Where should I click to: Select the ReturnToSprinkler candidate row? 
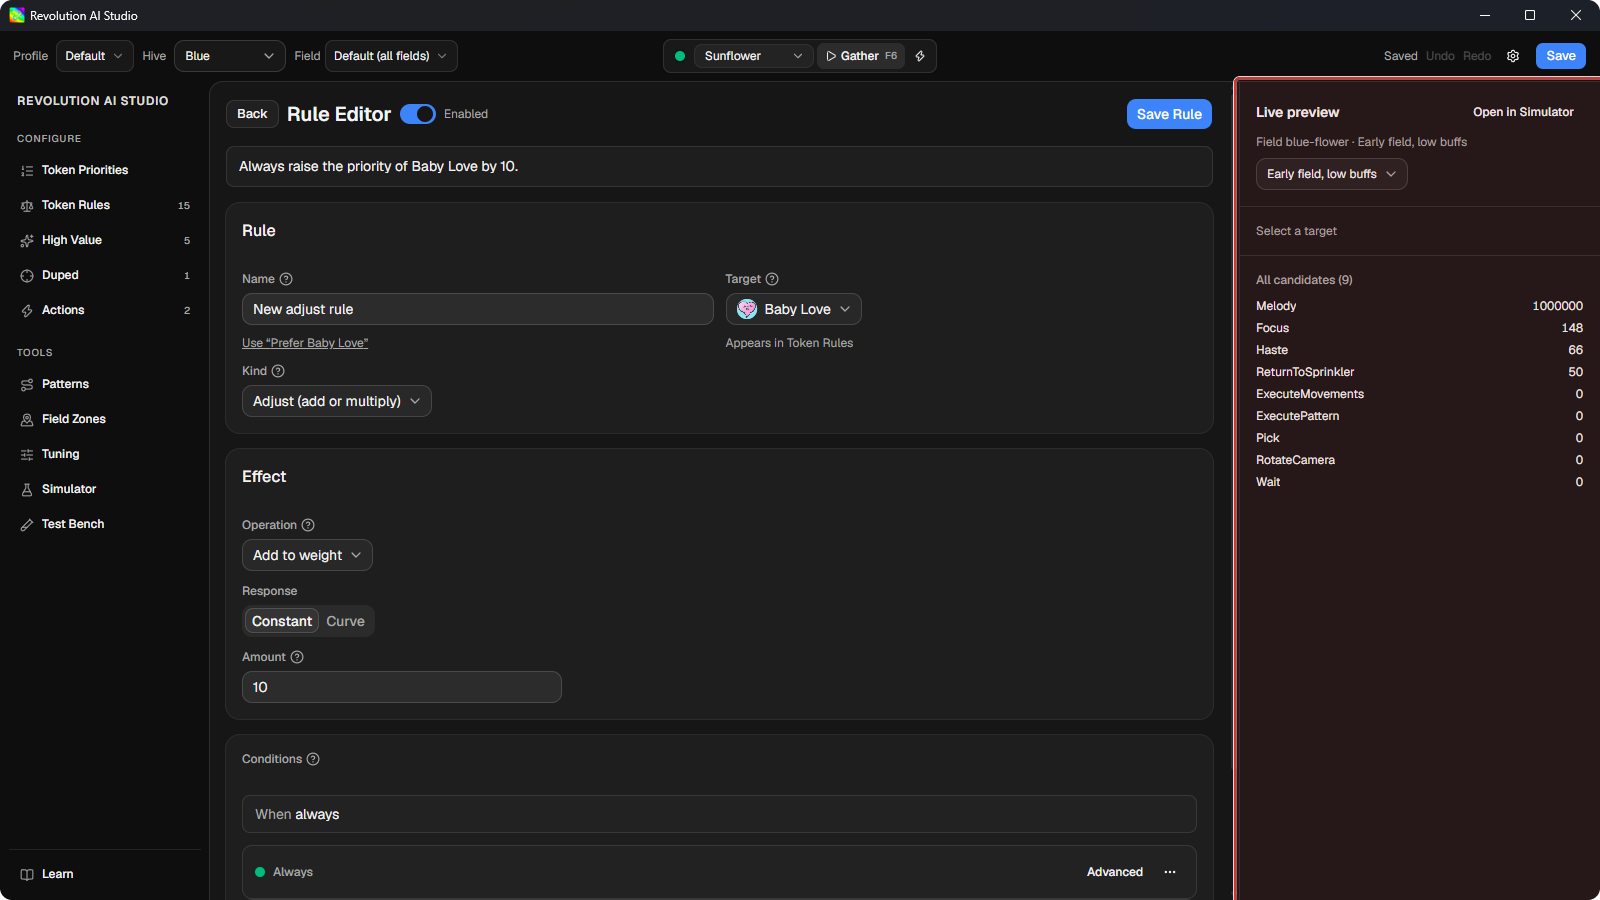(x=1419, y=372)
